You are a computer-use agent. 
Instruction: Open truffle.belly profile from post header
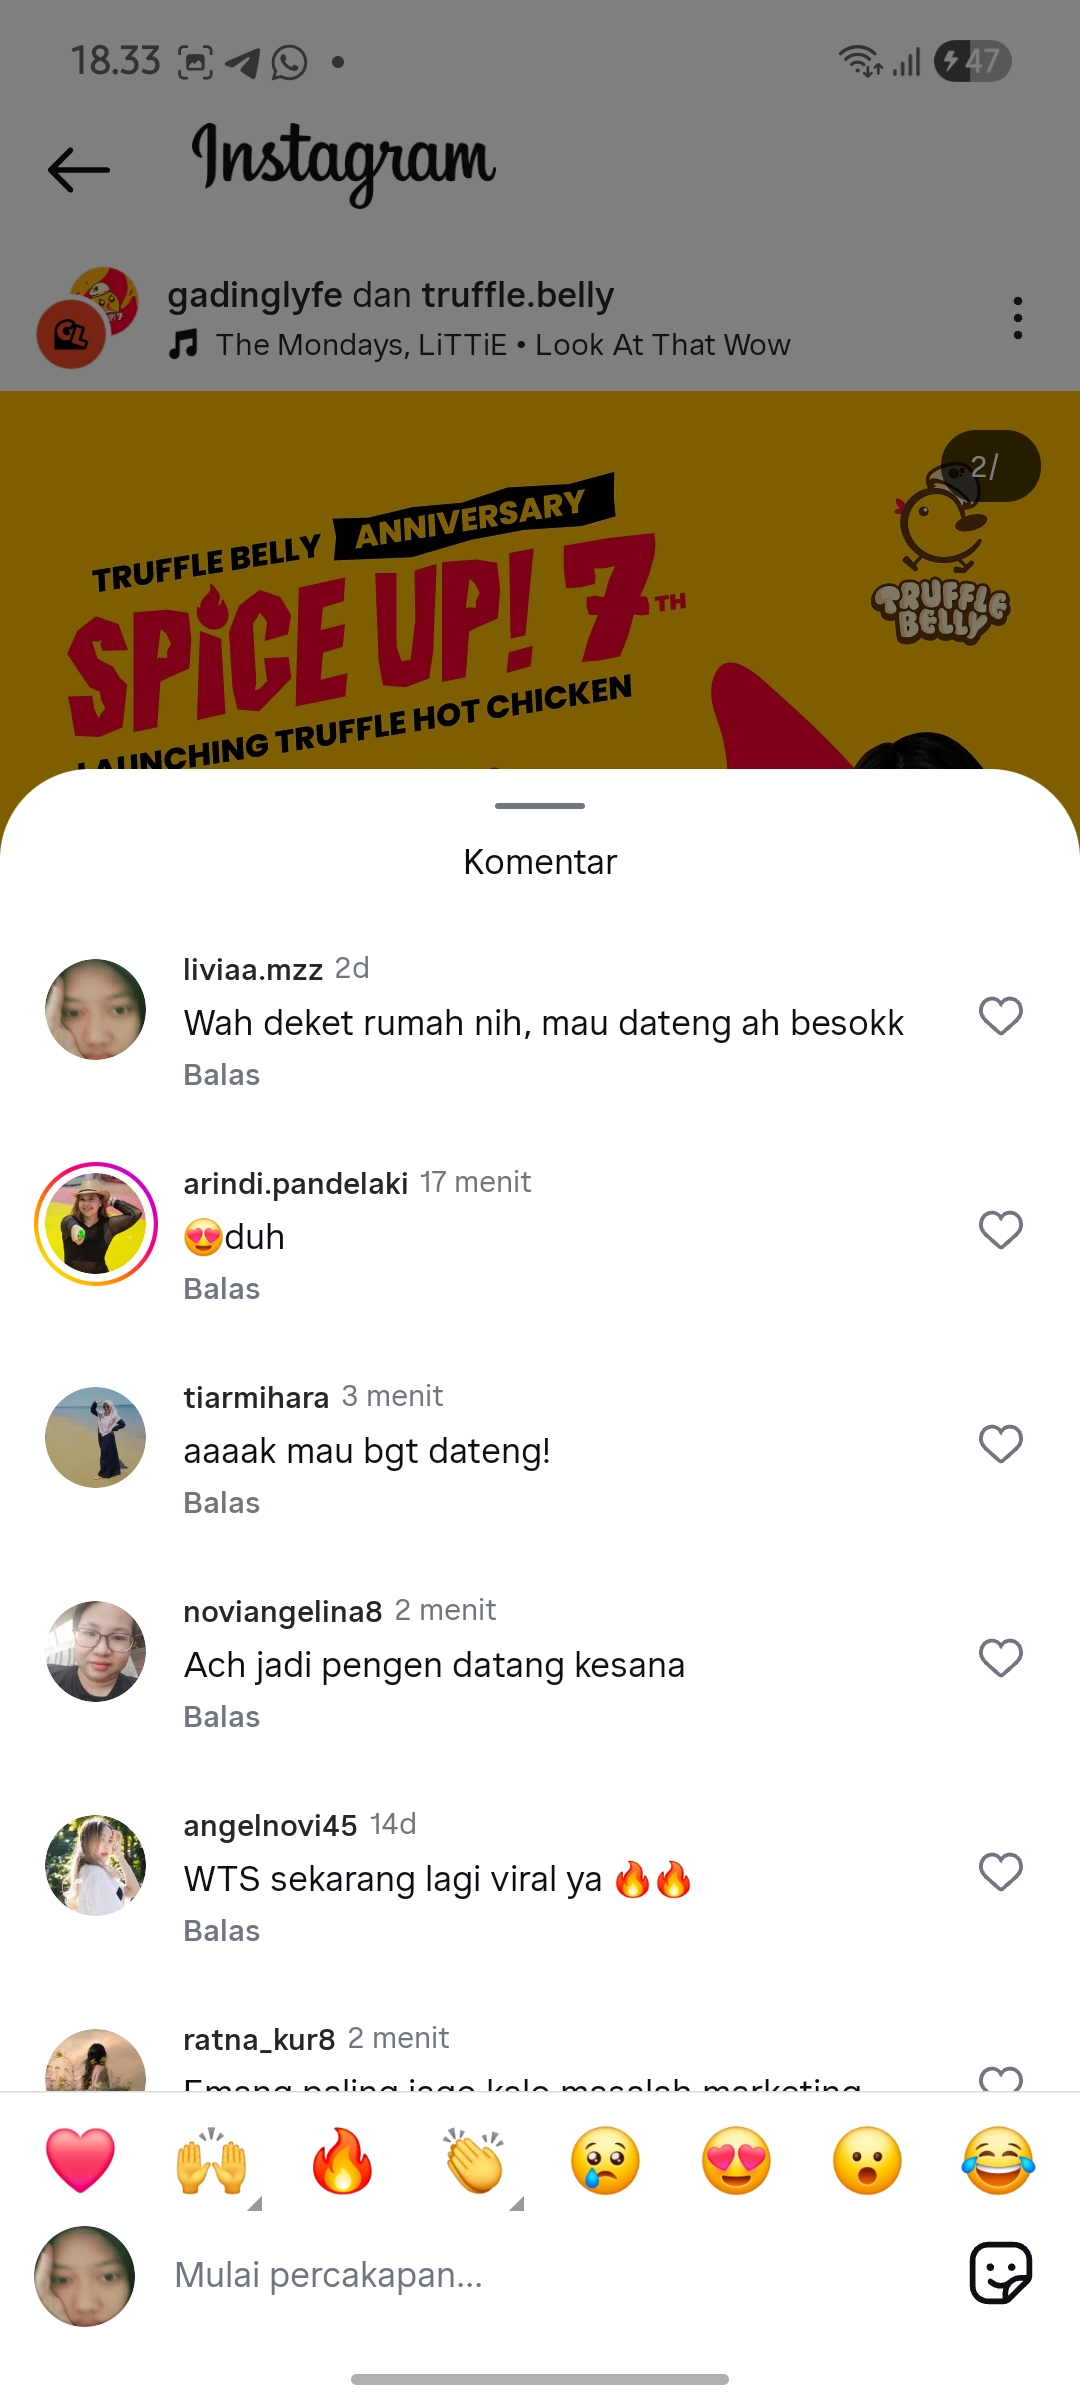[518, 295]
